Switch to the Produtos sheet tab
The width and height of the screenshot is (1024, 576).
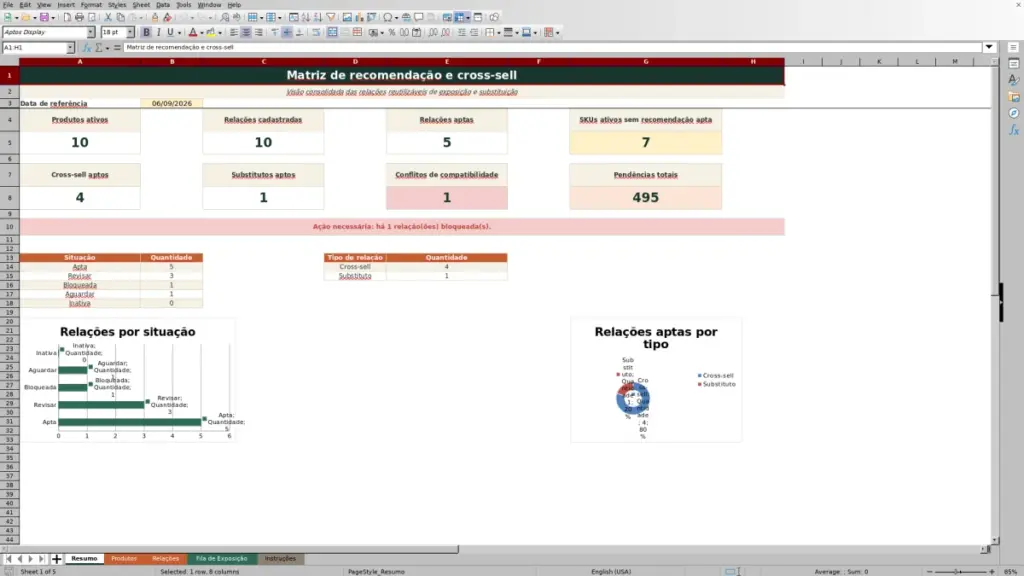pos(124,559)
